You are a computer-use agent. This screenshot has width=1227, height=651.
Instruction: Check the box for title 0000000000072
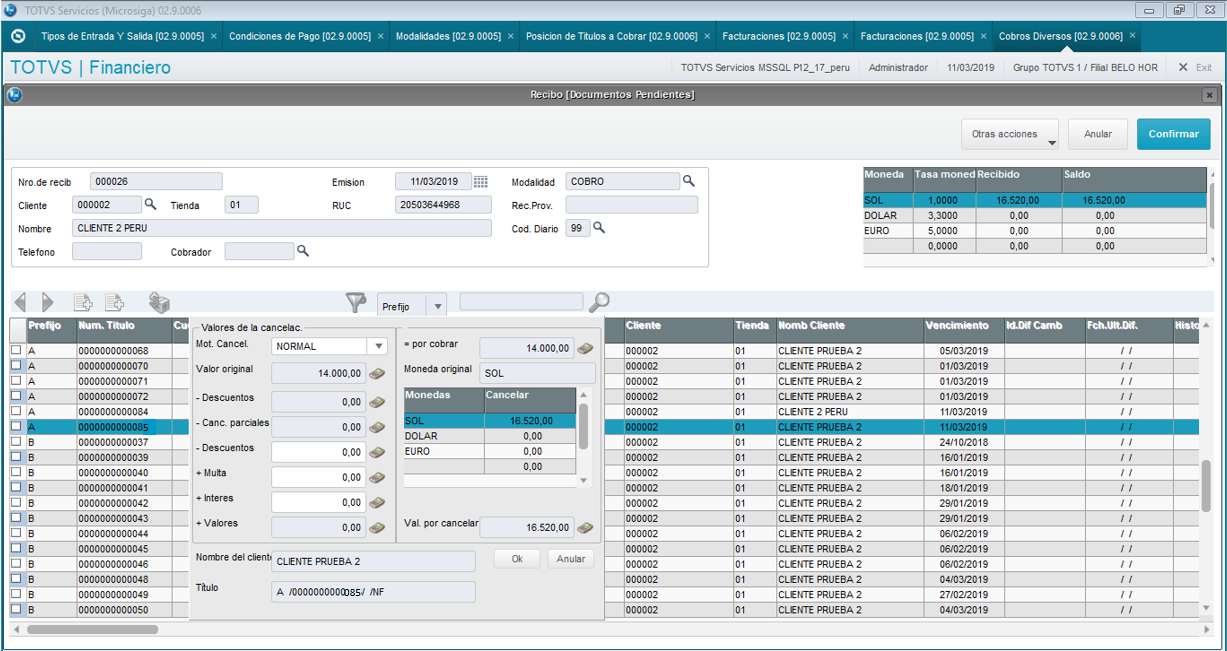click(x=16, y=396)
